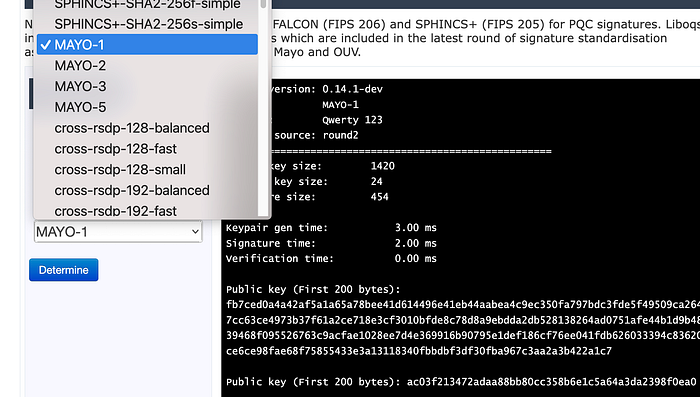This screenshot has height=397, width=700.
Task: Click the Keypair gen time line
Action: click(x=331, y=228)
